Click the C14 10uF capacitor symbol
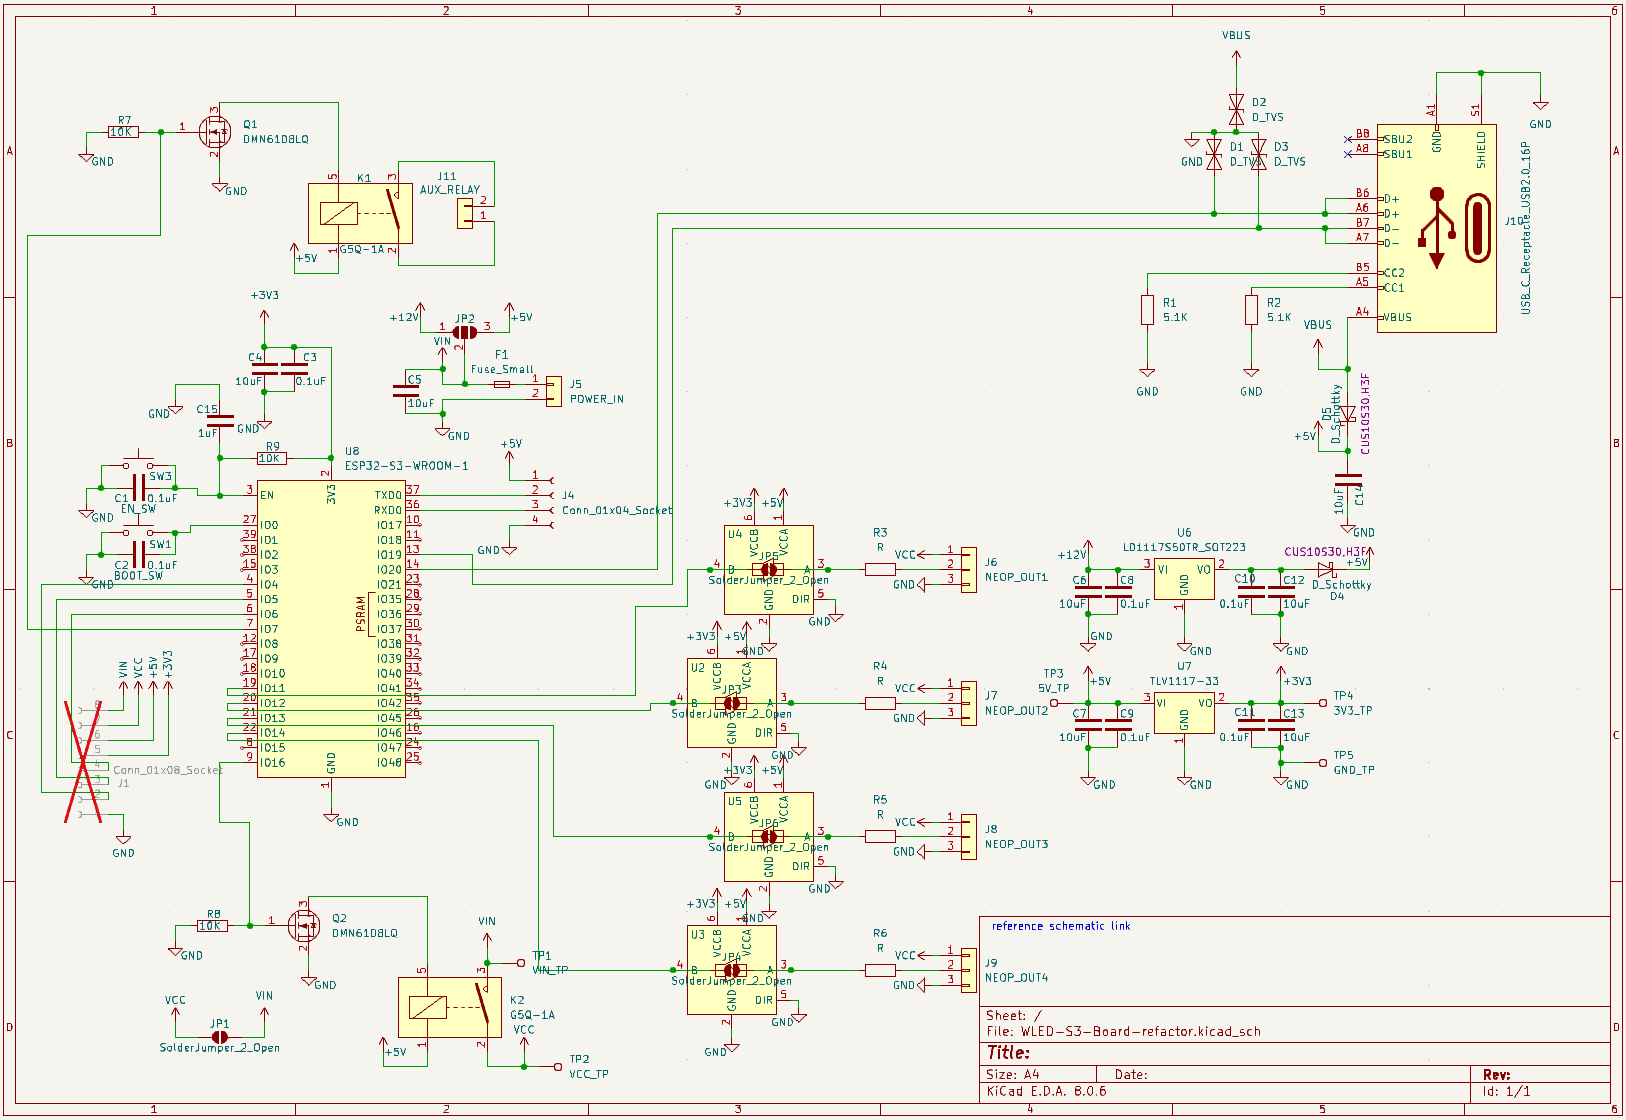This screenshot has width=1626, height=1120. [x=1347, y=479]
